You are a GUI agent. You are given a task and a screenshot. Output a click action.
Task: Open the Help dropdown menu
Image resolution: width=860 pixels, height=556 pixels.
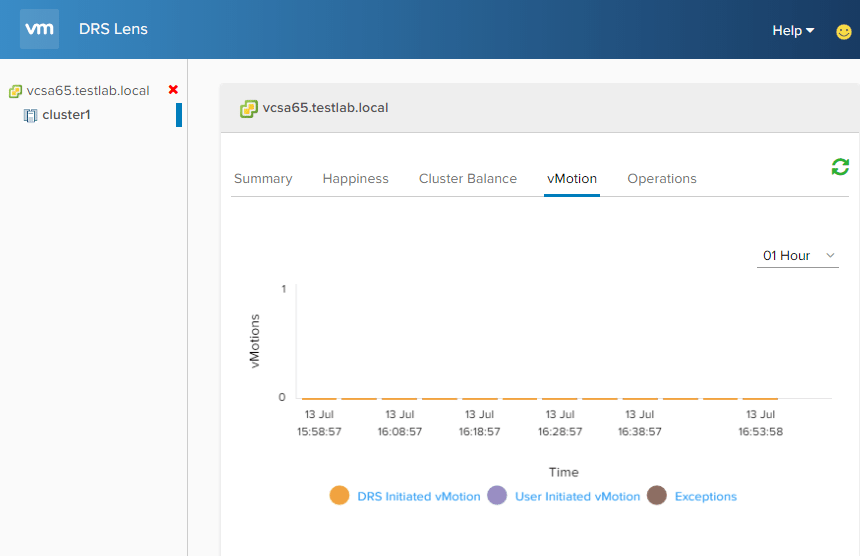[x=793, y=30]
